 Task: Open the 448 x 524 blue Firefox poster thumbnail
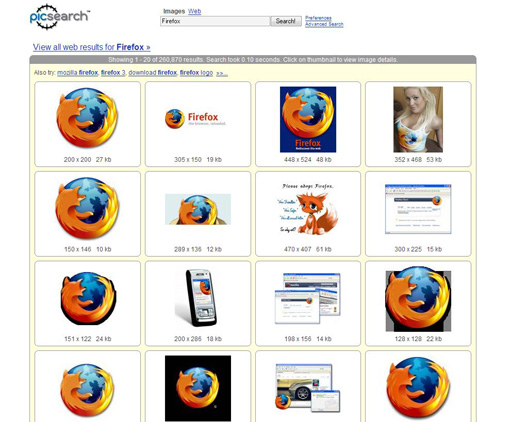pos(308,119)
